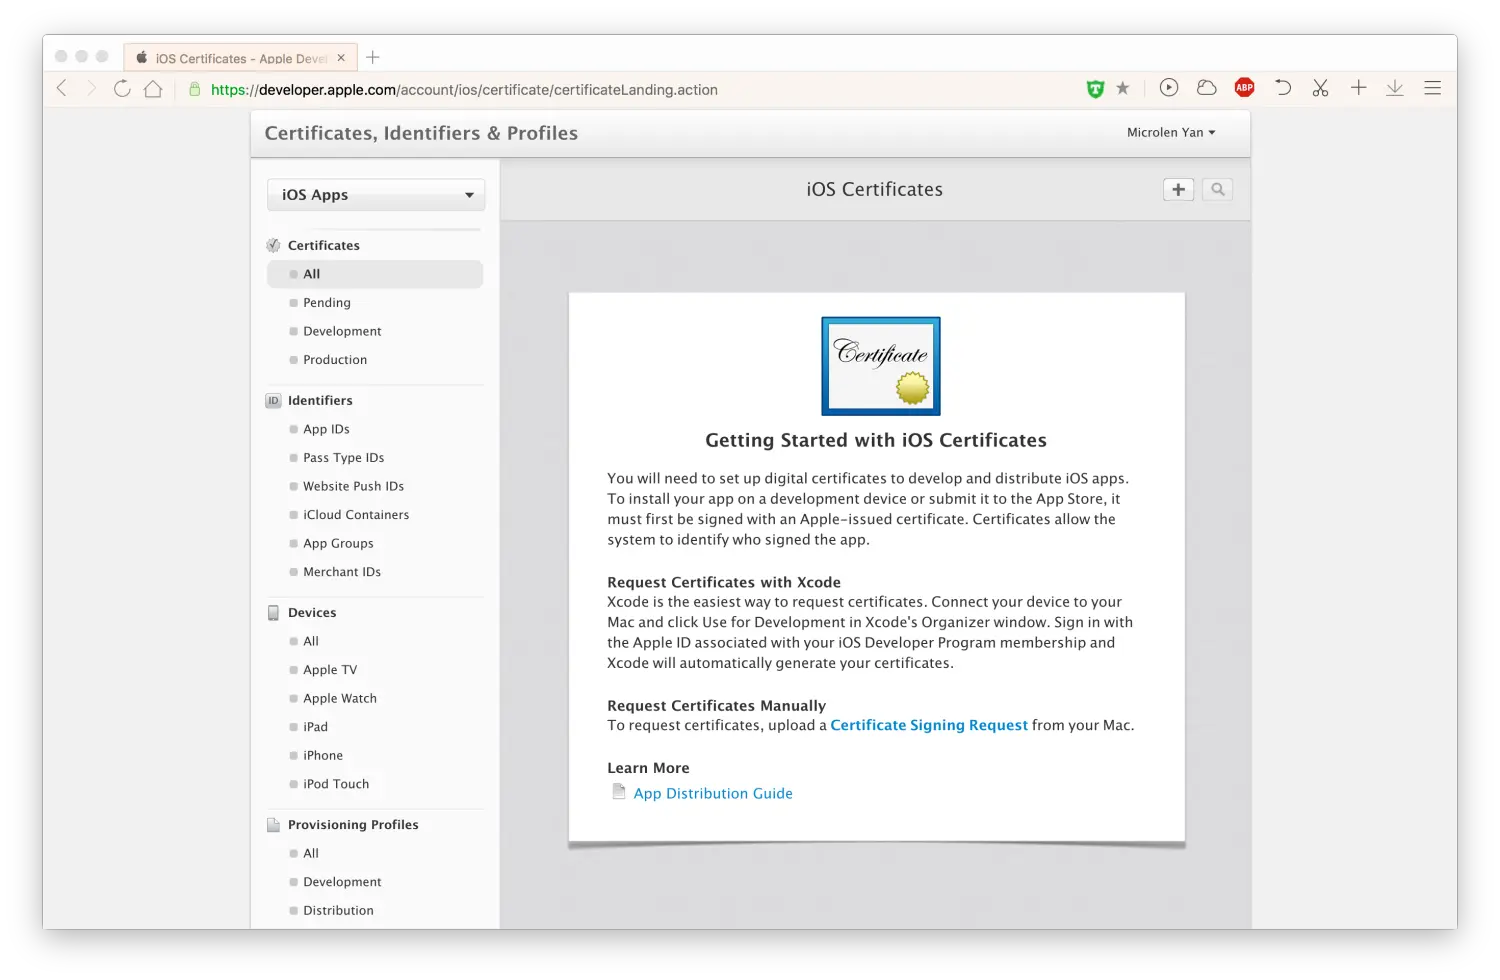Open the iOS Apps platform dropdown
Screen dimensions: 1500x980
click(376, 195)
